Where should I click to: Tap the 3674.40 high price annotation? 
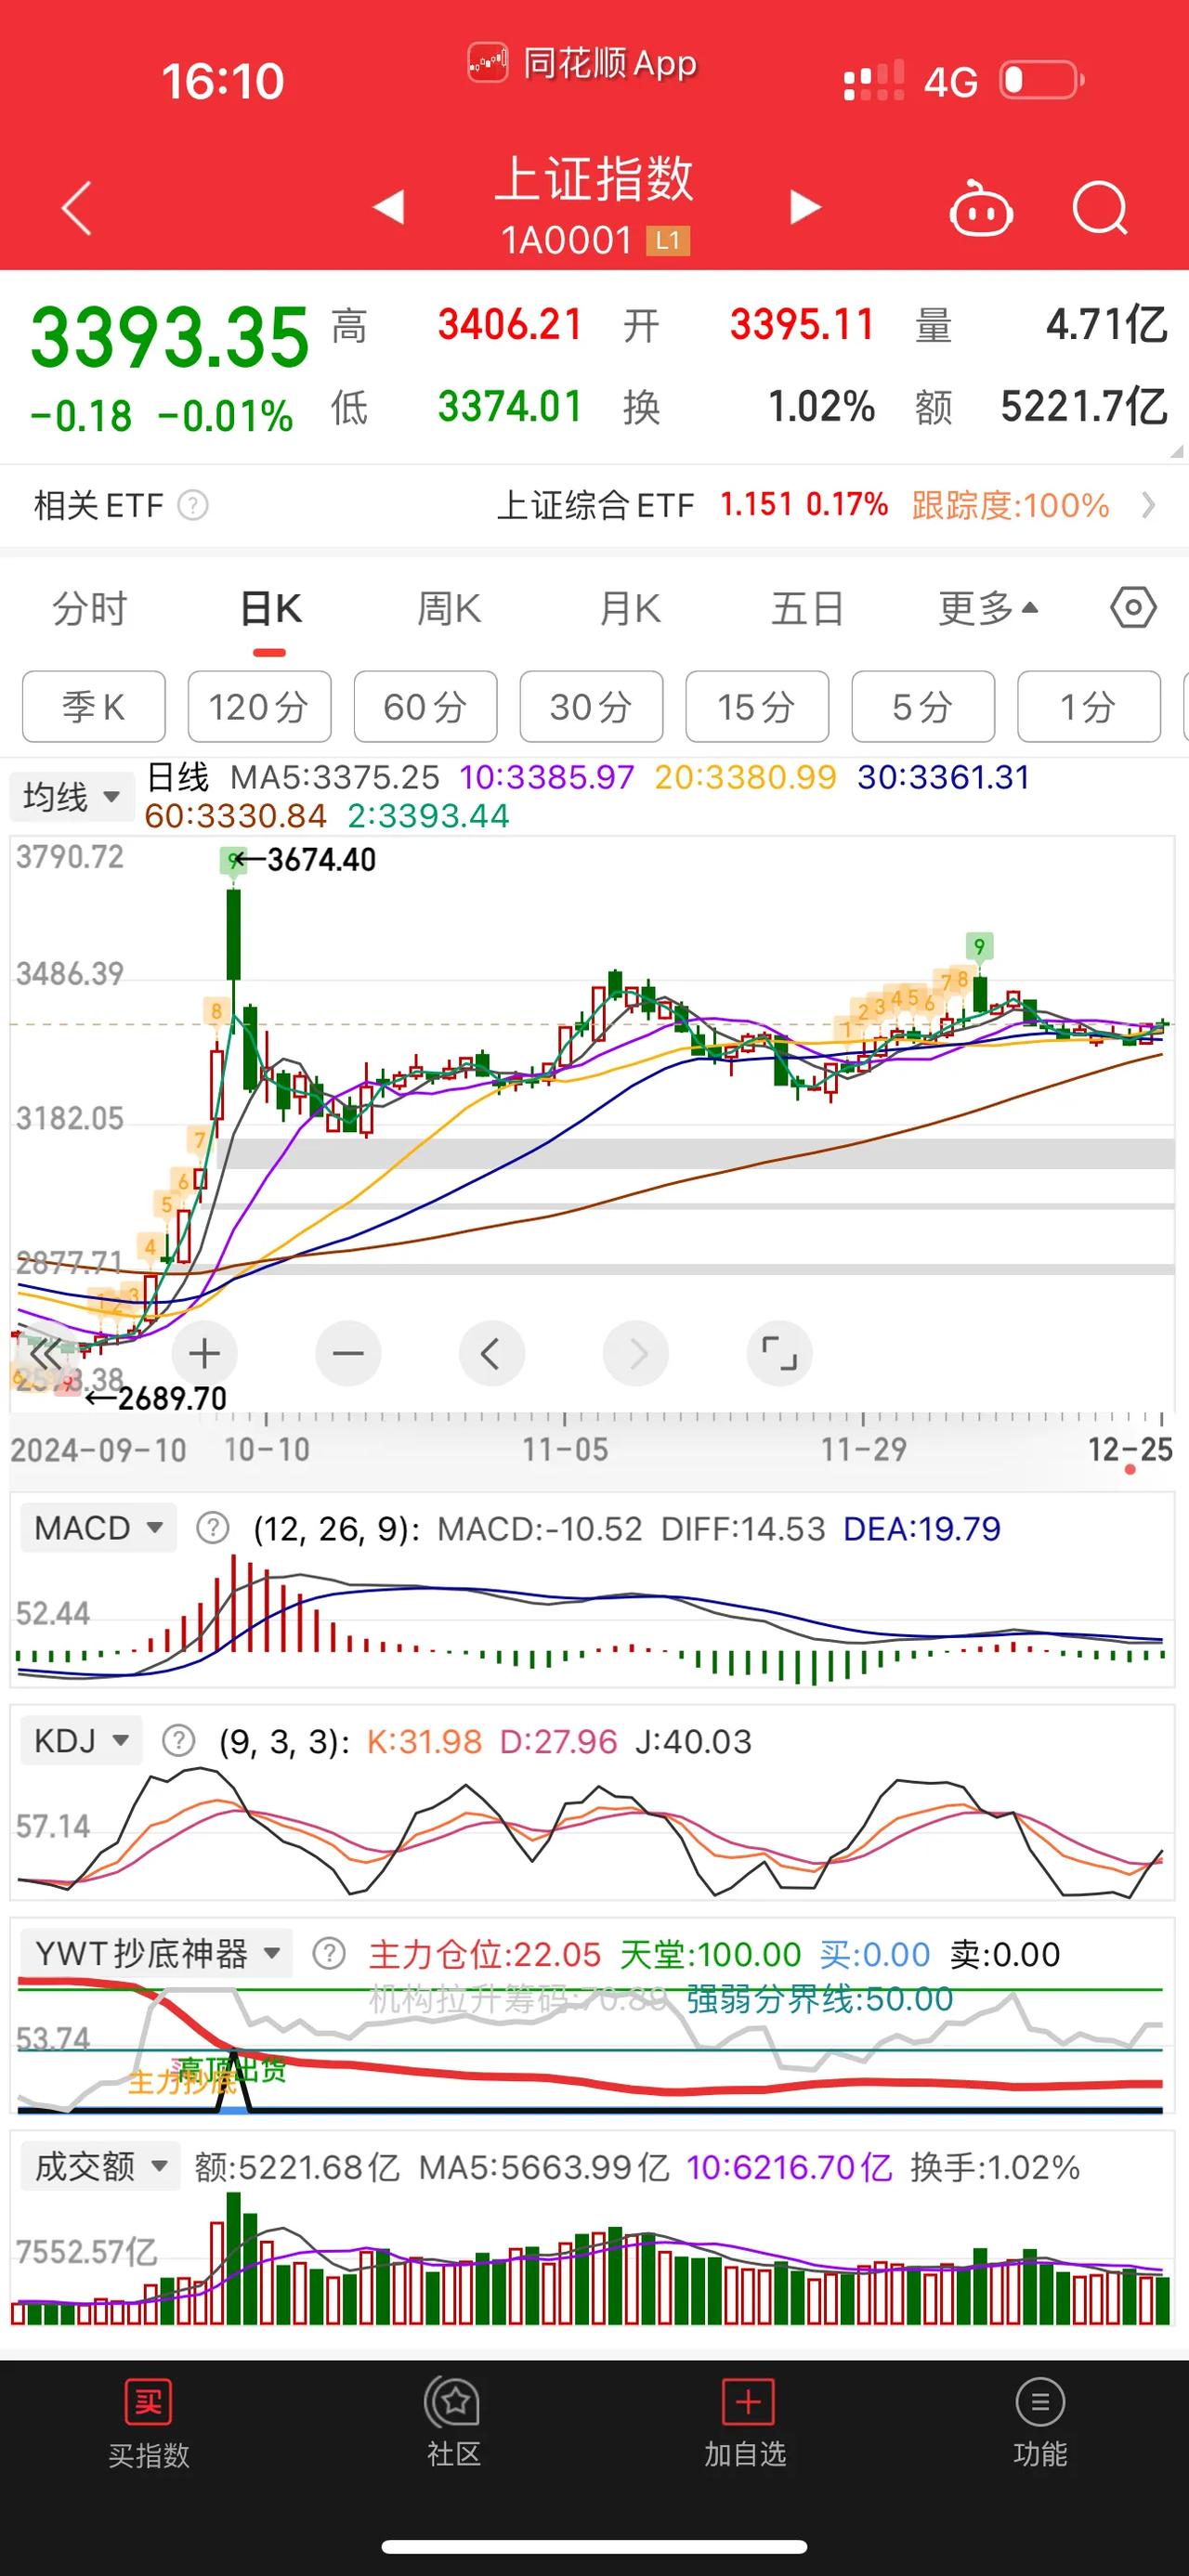[x=320, y=859]
